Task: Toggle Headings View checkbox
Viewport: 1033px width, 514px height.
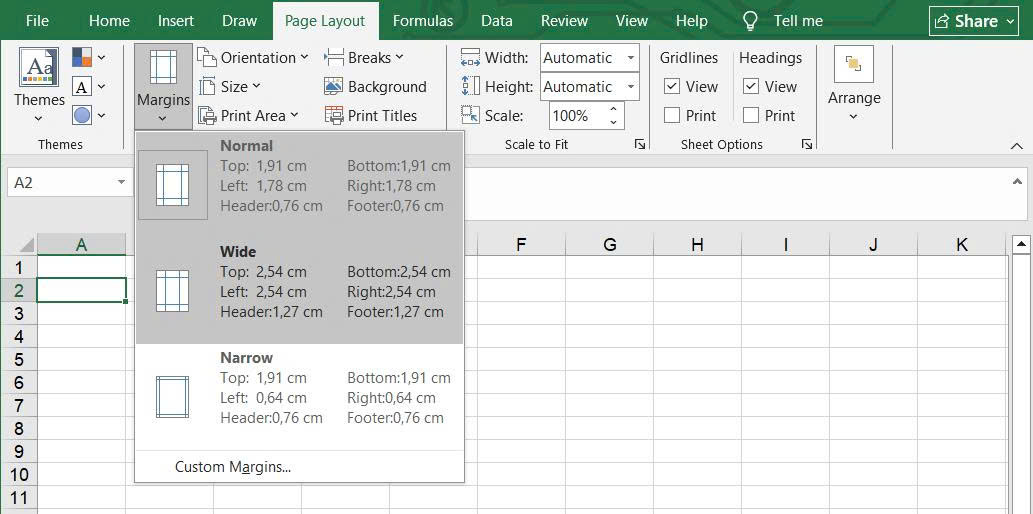Action: [750, 86]
